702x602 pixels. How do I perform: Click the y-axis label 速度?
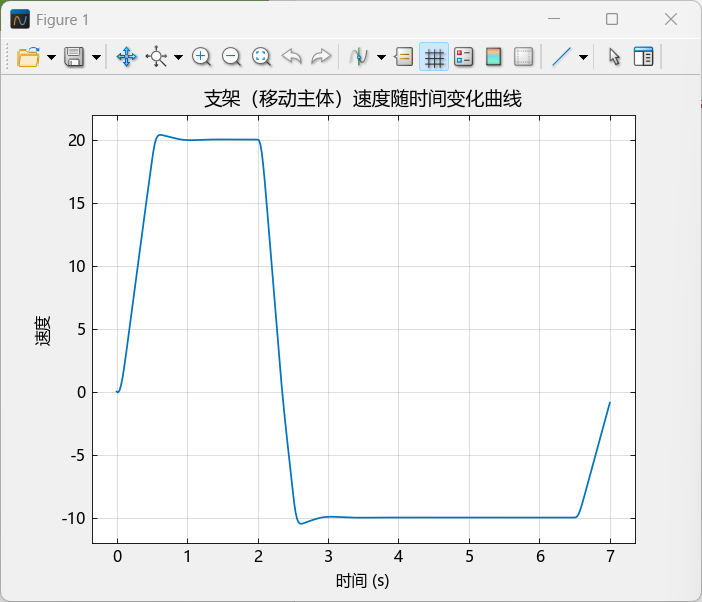pos(43,330)
